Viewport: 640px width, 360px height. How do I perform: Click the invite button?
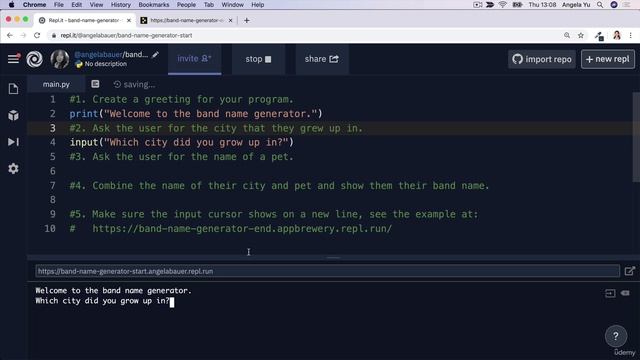(194, 59)
